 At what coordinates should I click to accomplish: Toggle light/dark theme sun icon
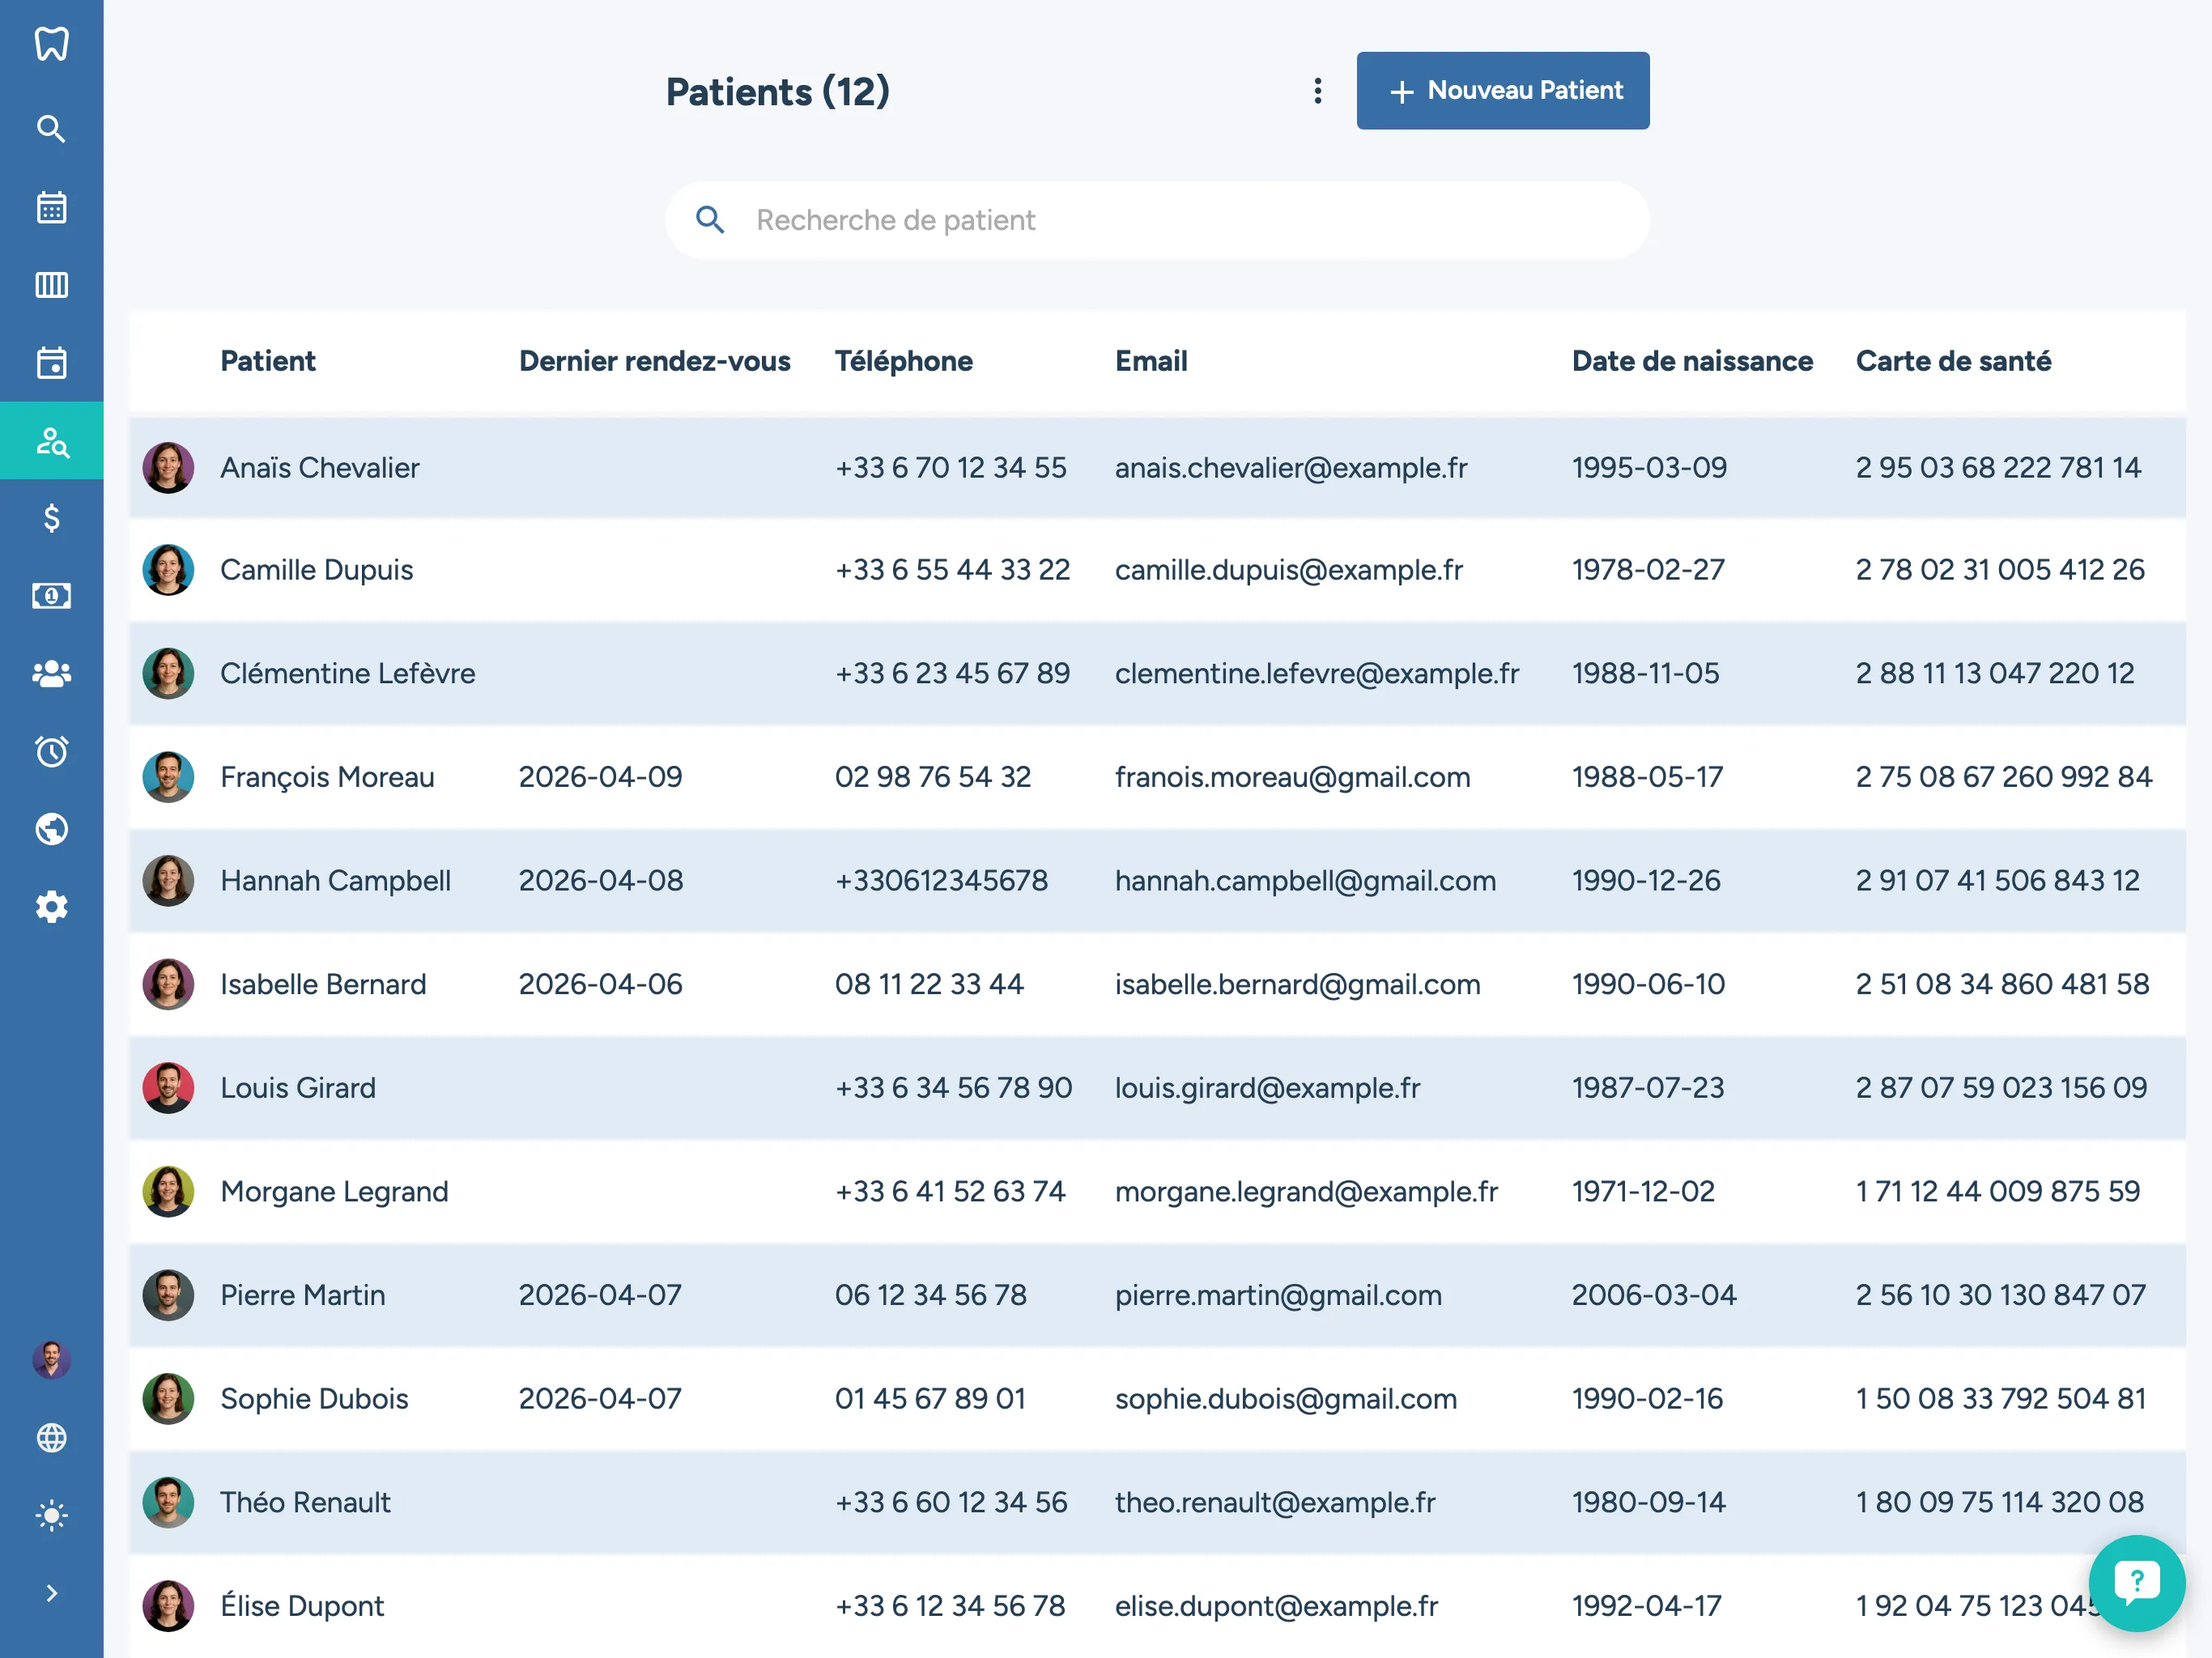pyautogui.click(x=51, y=1516)
